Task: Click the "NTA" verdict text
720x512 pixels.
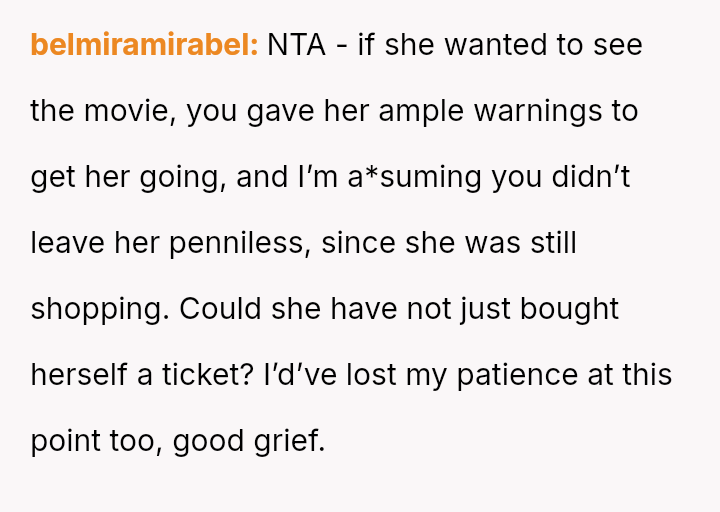Action: pos(296,45)
